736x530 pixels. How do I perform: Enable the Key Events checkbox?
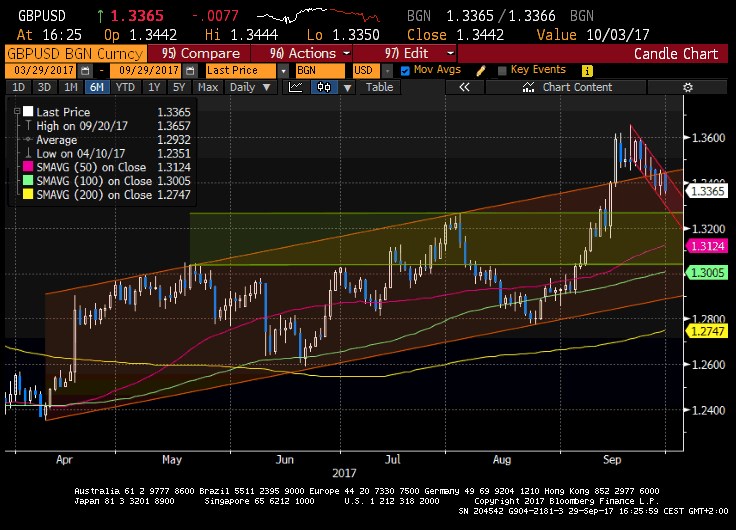coord(502,71)
